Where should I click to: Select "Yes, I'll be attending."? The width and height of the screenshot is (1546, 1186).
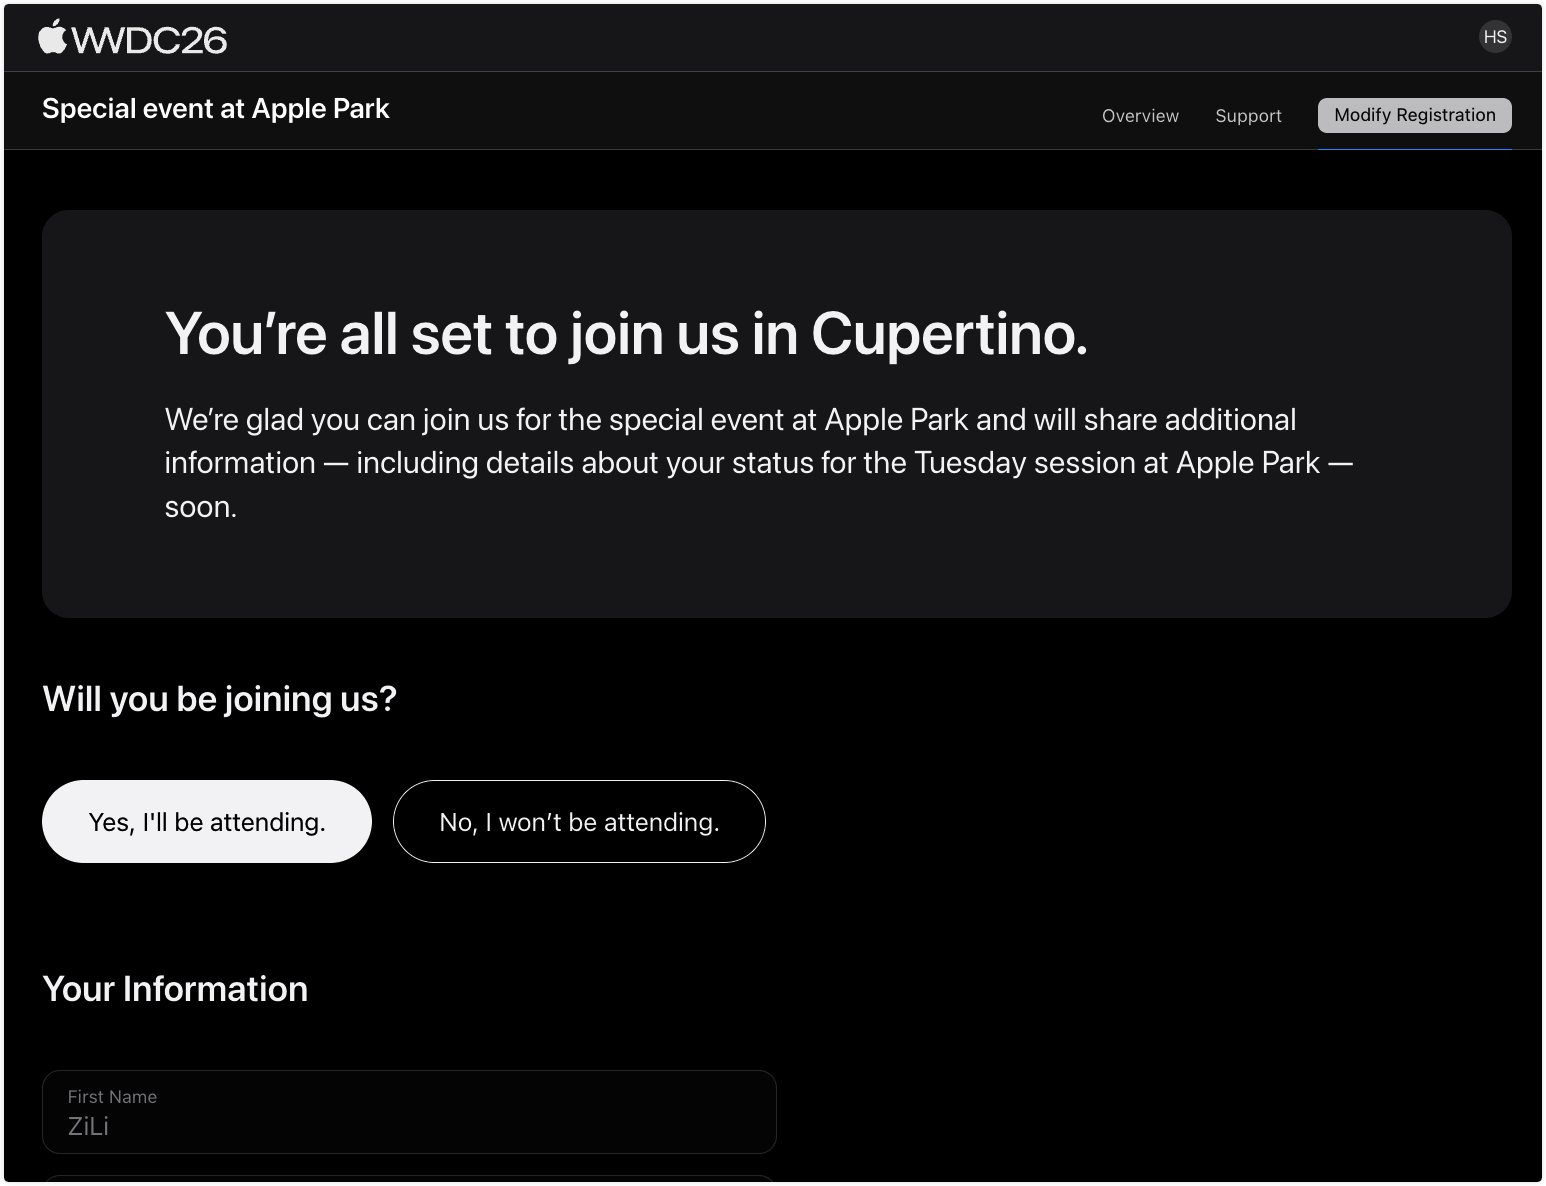[x=207, y=821]
